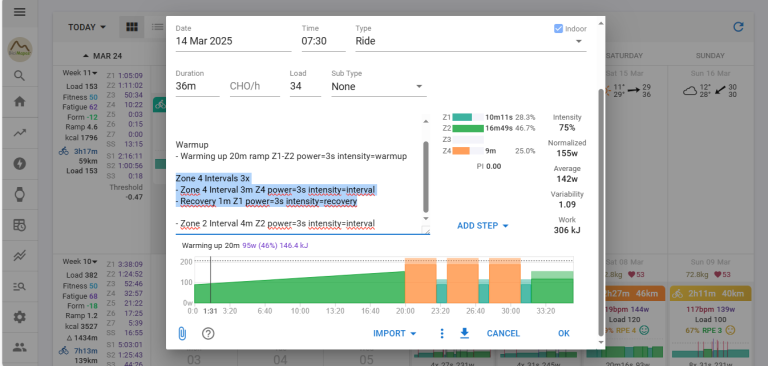The image size is (768, 366).
Task: Download the workout file icon
Action: pos(464,334)
